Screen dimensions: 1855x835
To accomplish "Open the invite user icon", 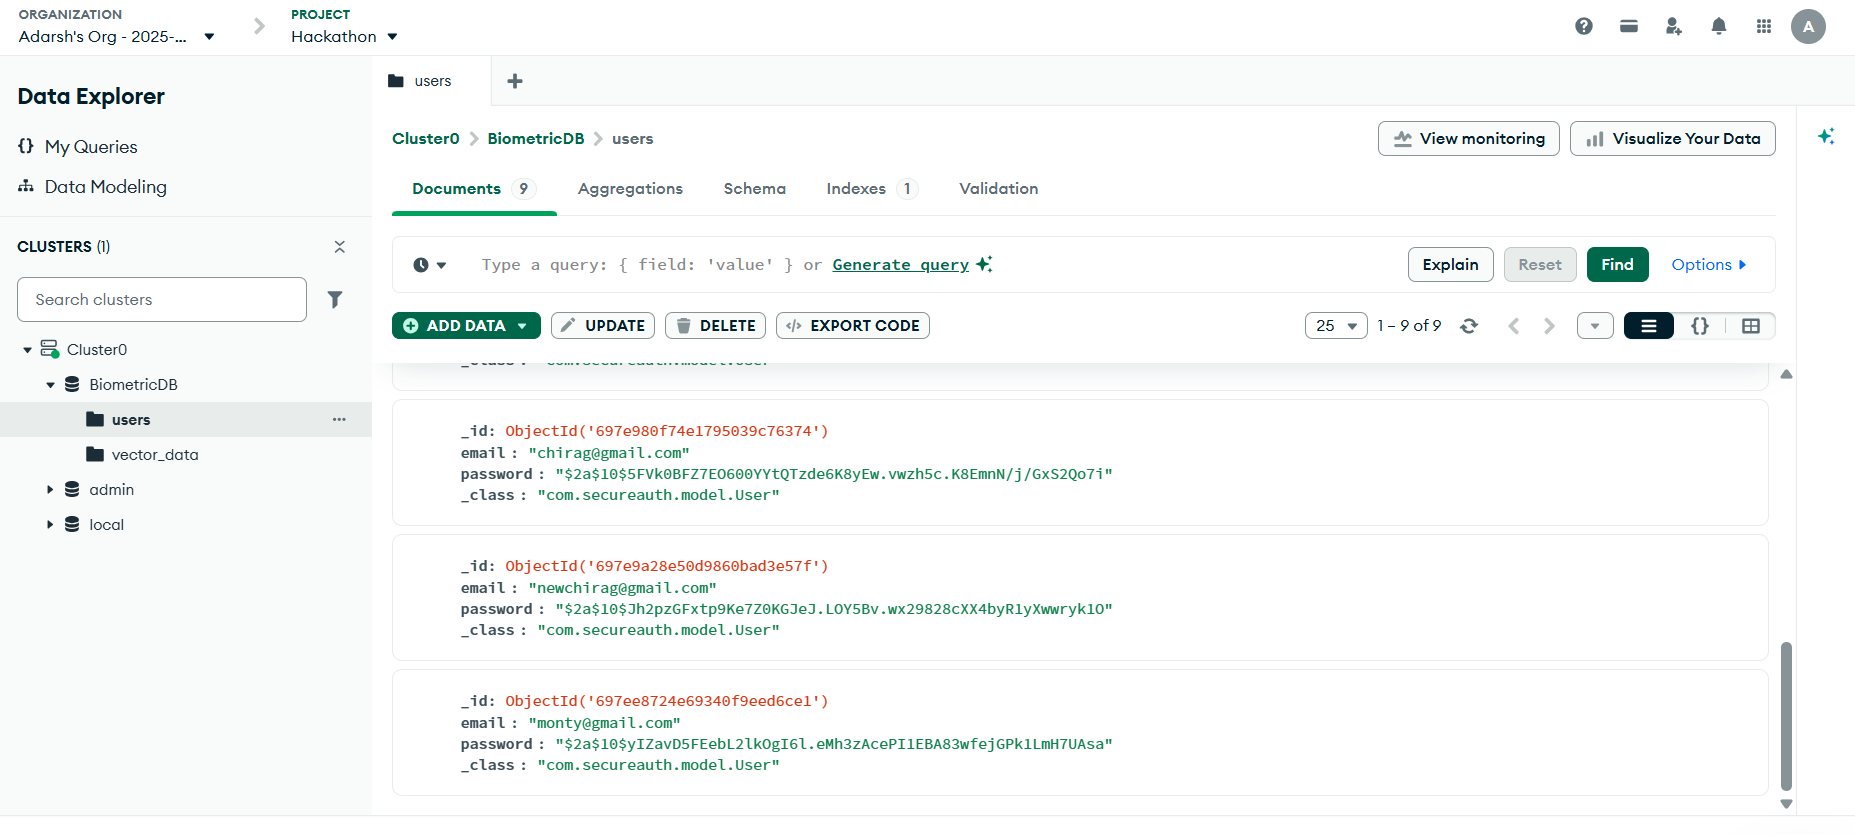I will pyautogui.click(x=1673, y=26).
